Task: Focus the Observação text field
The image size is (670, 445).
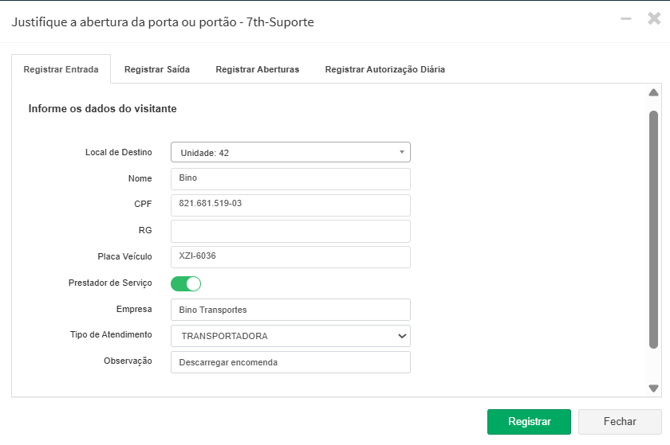Action: [290, 362]
